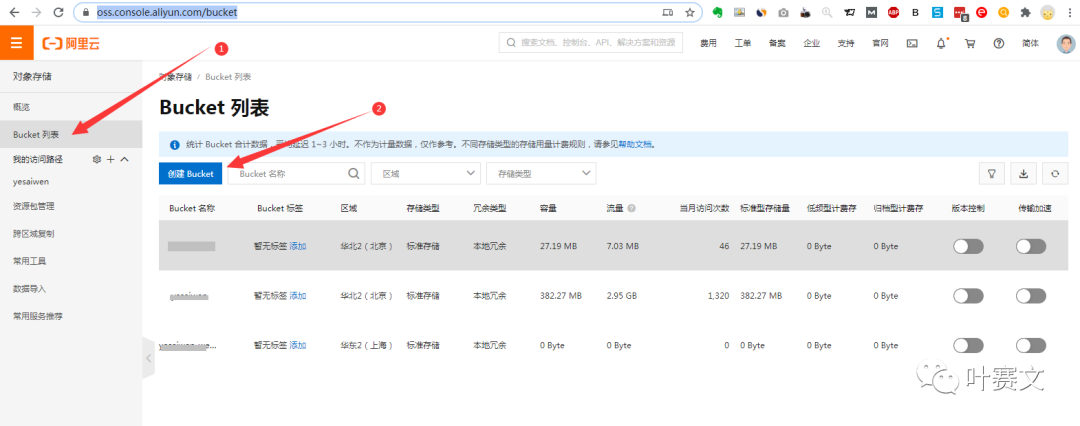Click the Aliyun logo

[71, 43]
